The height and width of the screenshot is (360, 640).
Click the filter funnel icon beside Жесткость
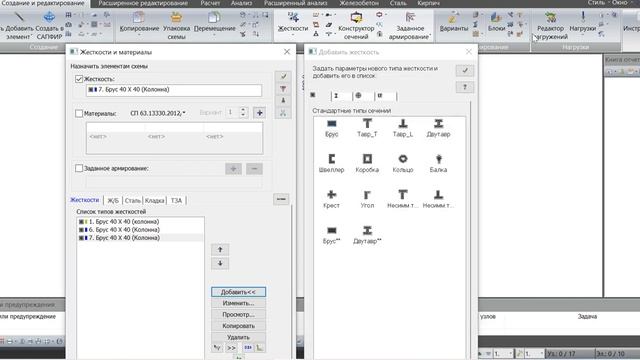pyautogui.click(x=283, y=89)
